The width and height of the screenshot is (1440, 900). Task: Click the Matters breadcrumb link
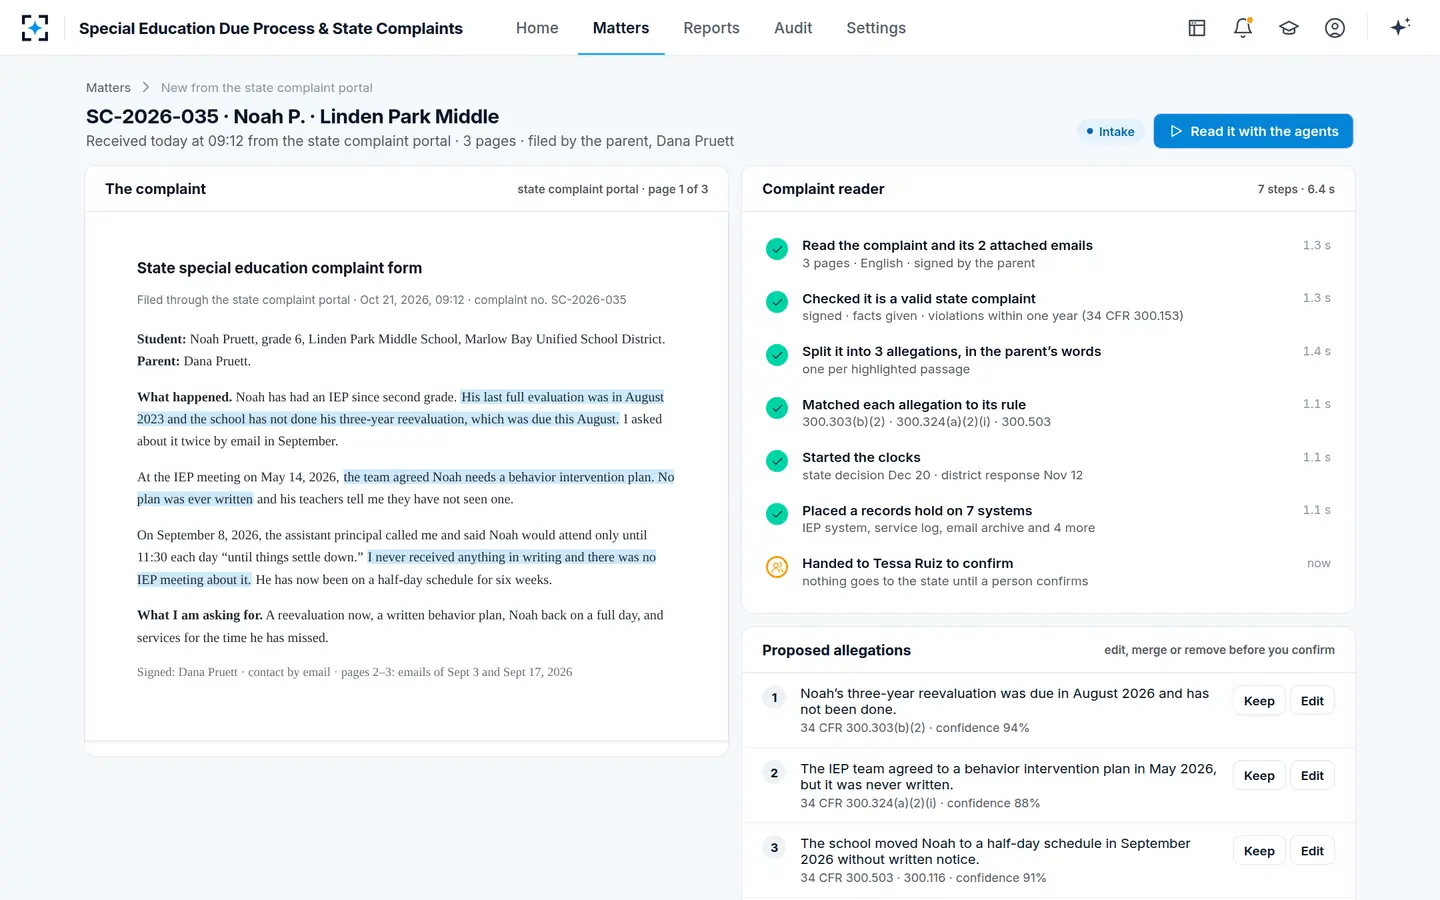click(x=108, y=88)
